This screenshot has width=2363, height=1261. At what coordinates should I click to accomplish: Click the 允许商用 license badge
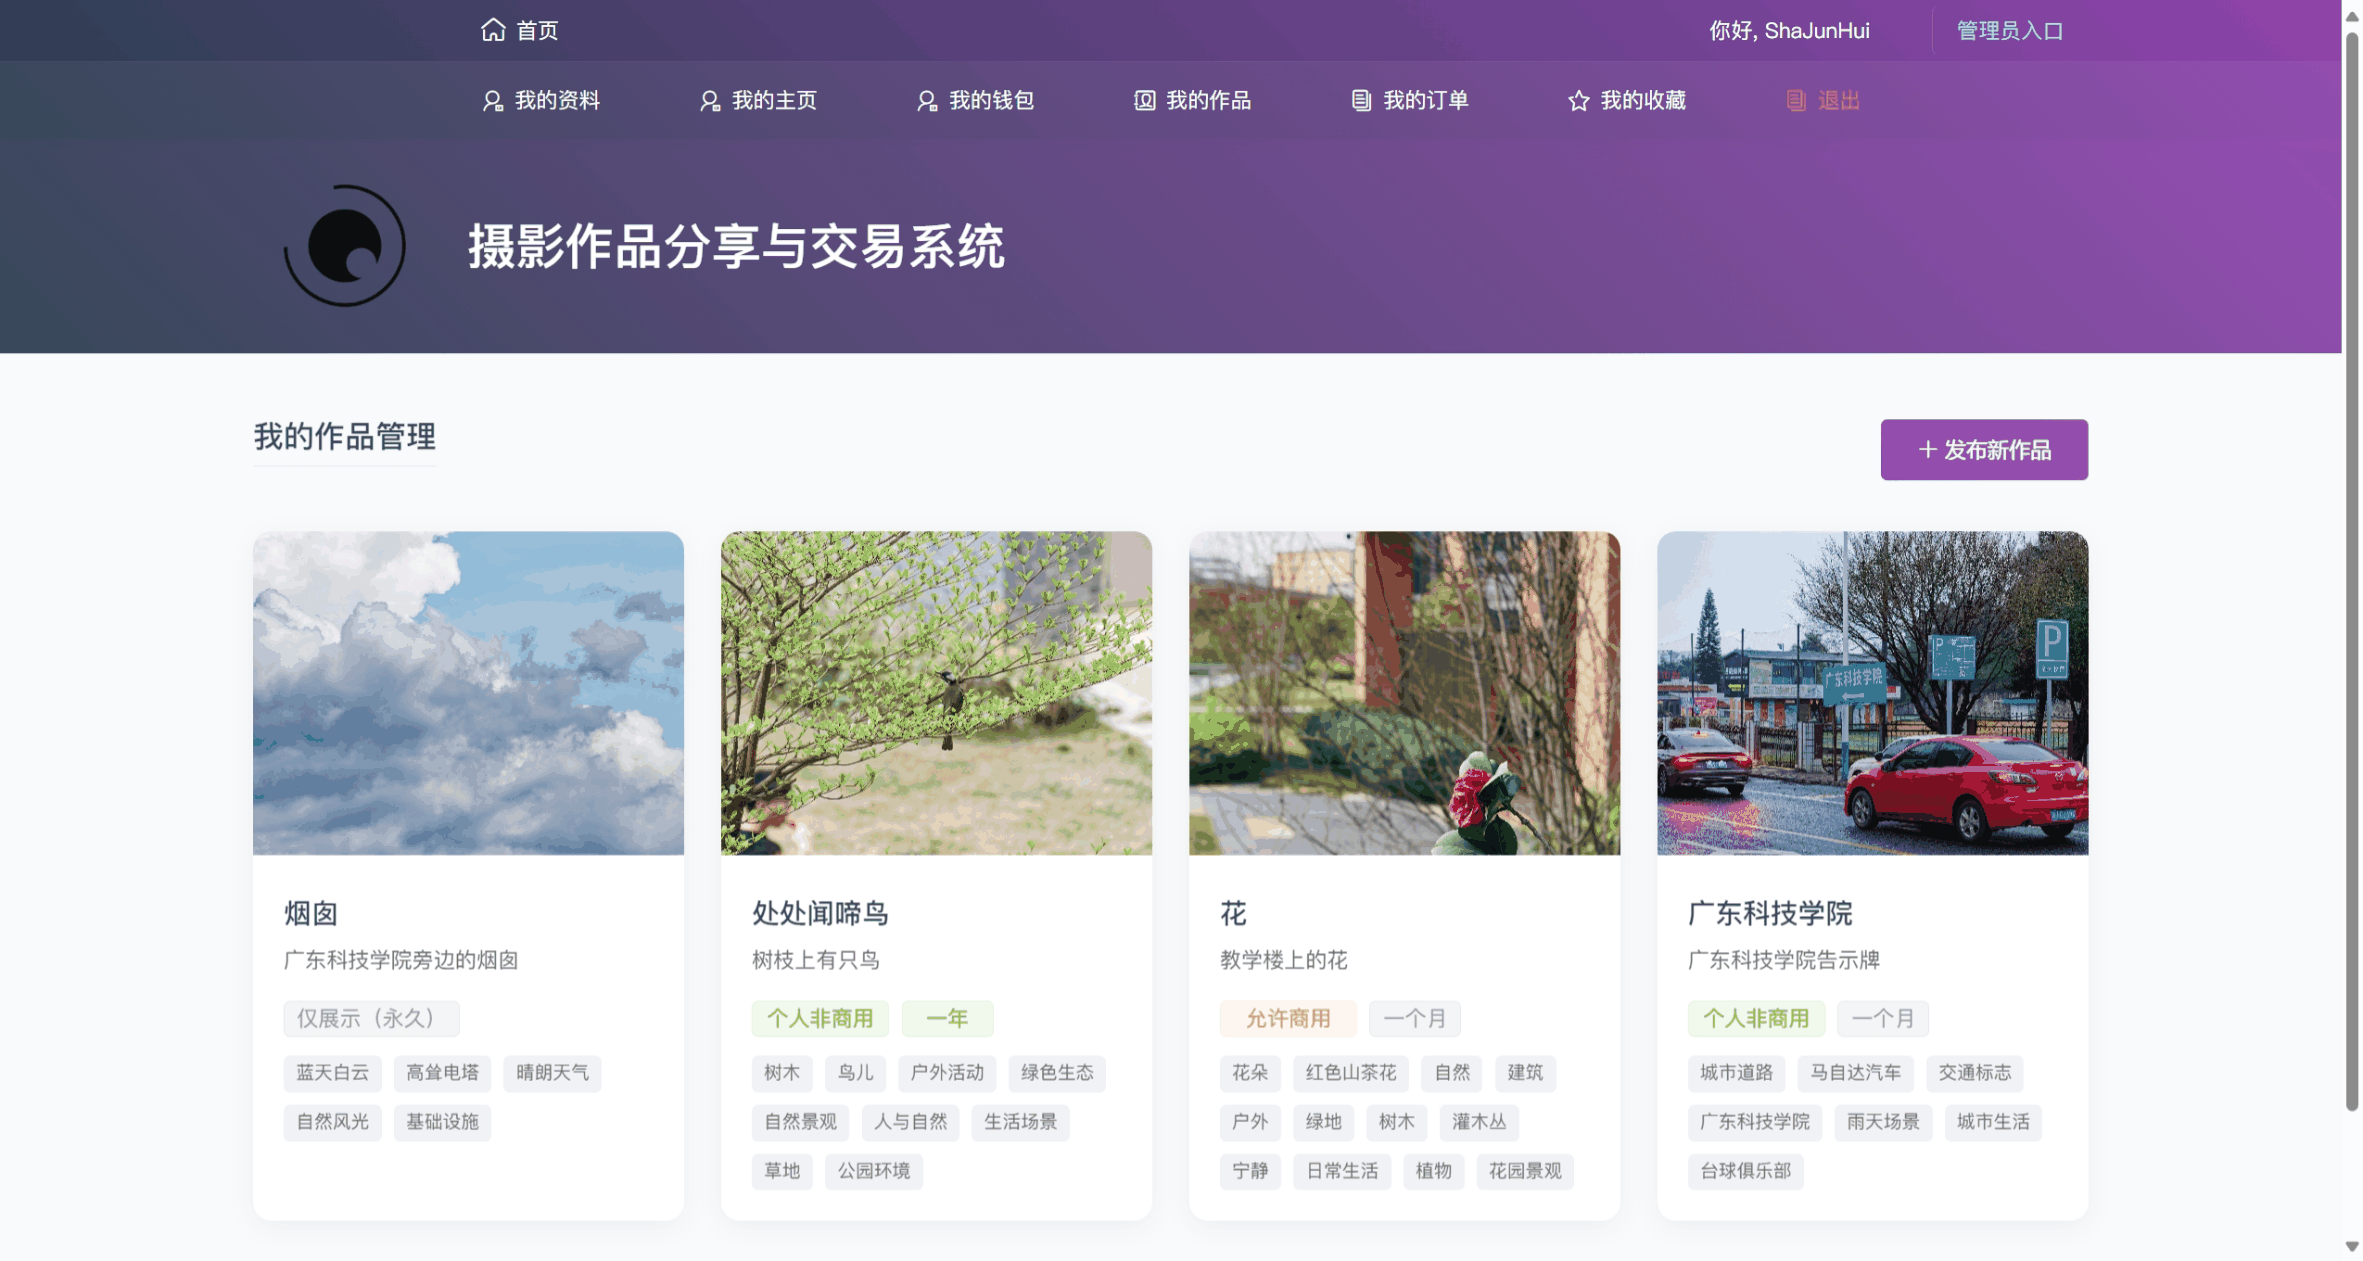(1287, 1018)
